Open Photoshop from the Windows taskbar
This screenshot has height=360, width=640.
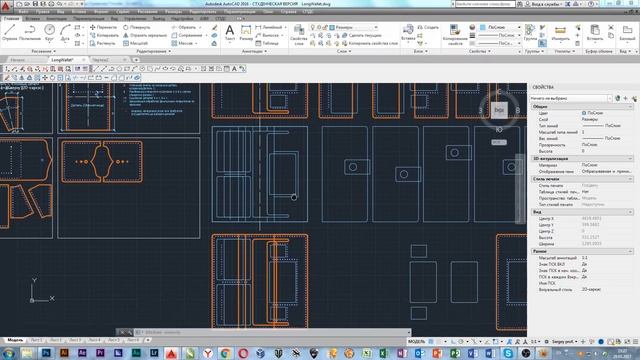[46, 353]
